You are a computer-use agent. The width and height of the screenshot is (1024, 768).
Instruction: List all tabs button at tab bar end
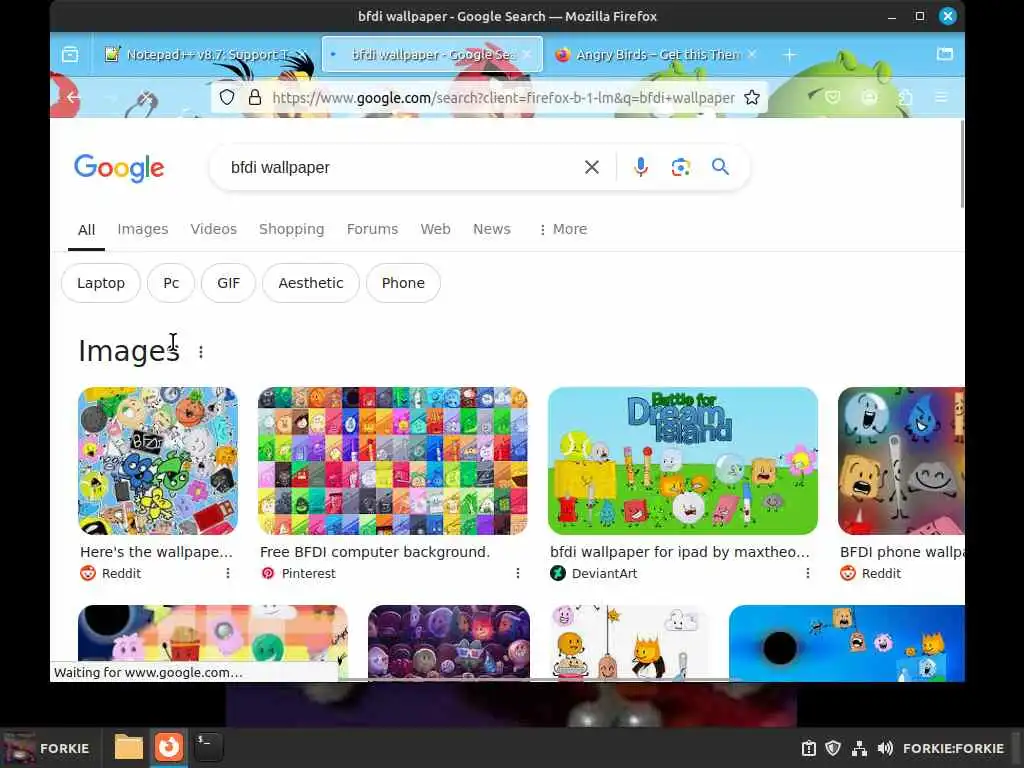point(944,54)
